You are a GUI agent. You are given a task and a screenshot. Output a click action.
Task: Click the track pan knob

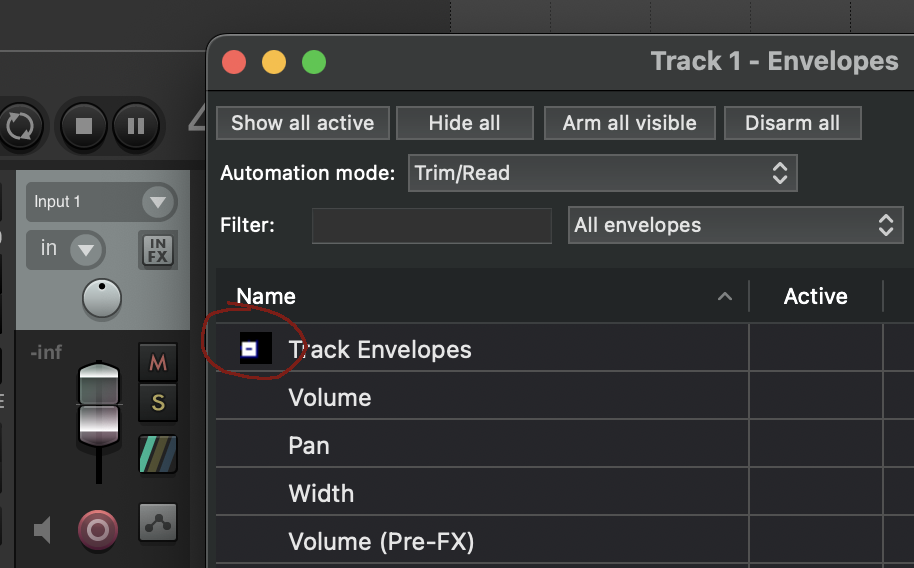point(101,298)
